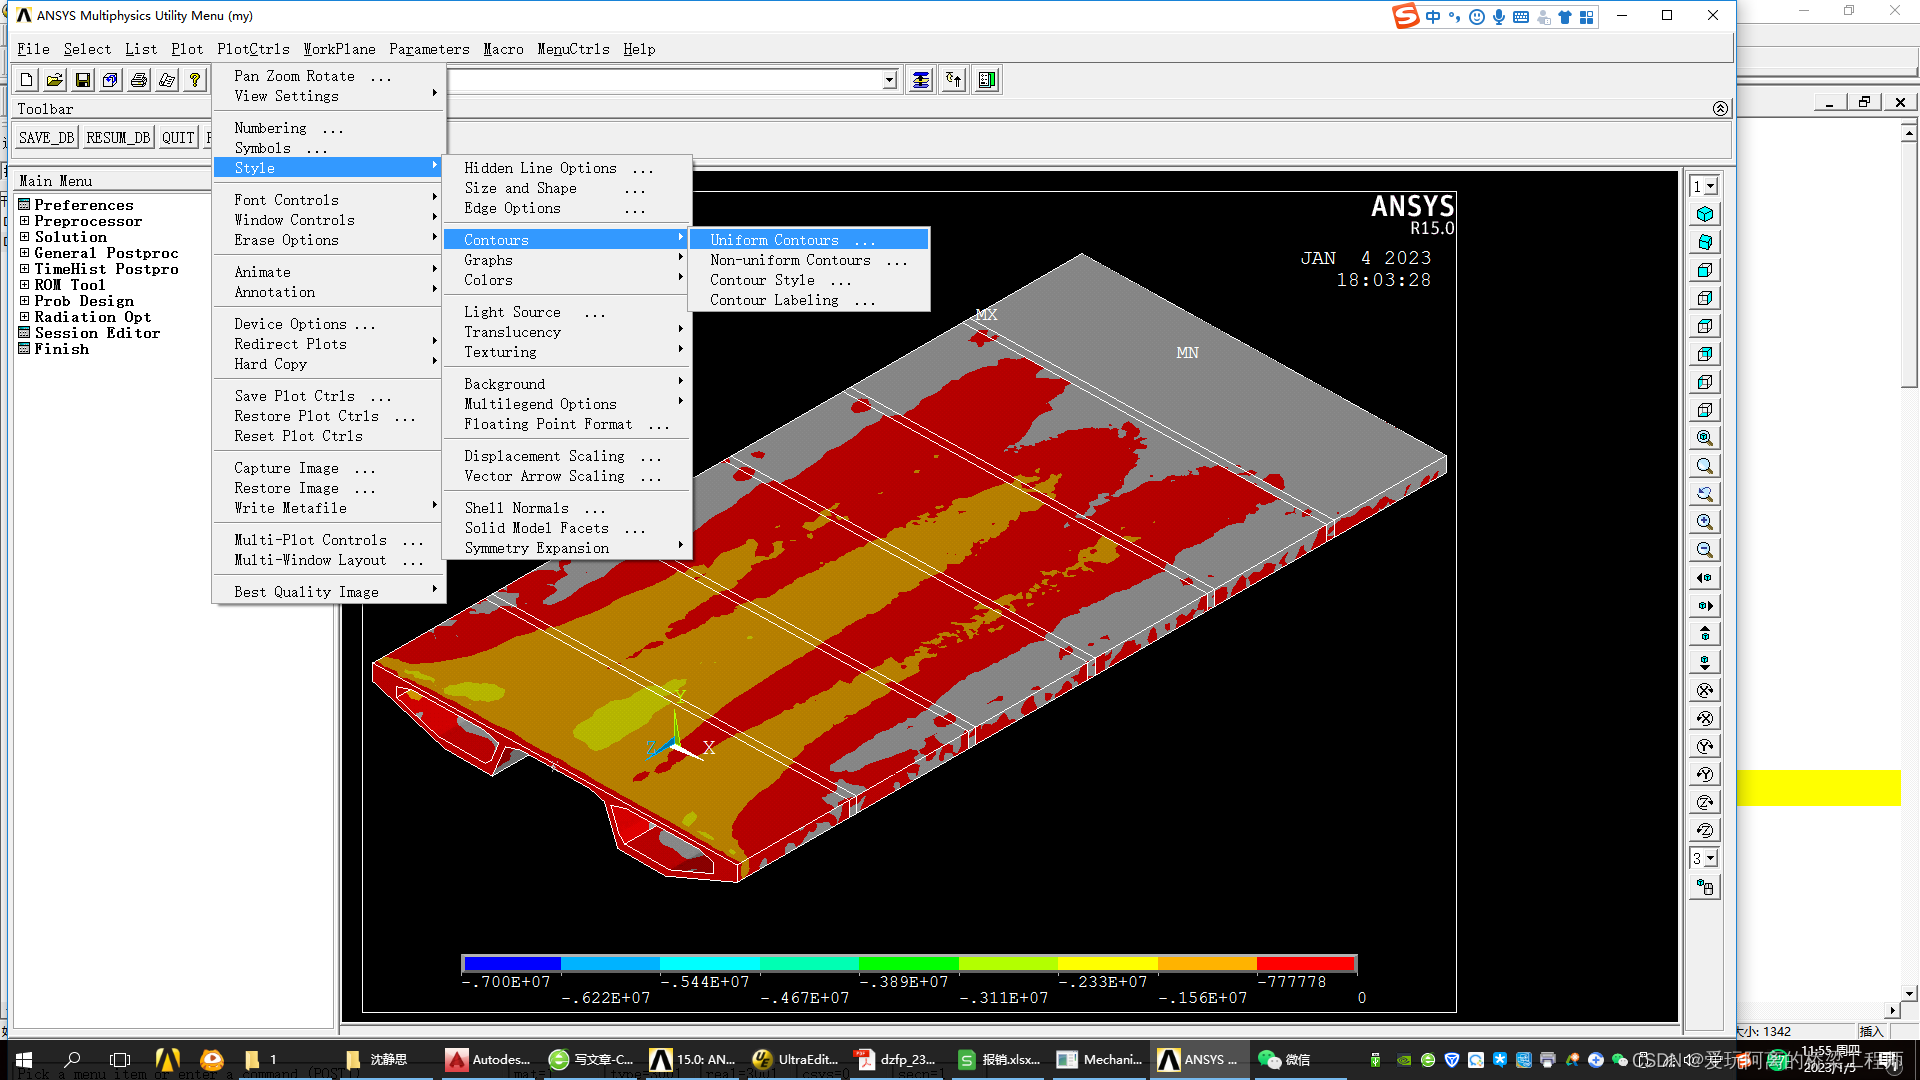The image size is (1920, 1080).
Task: Click the UltraEdit taskbar button
Action: click(797, 1060)
